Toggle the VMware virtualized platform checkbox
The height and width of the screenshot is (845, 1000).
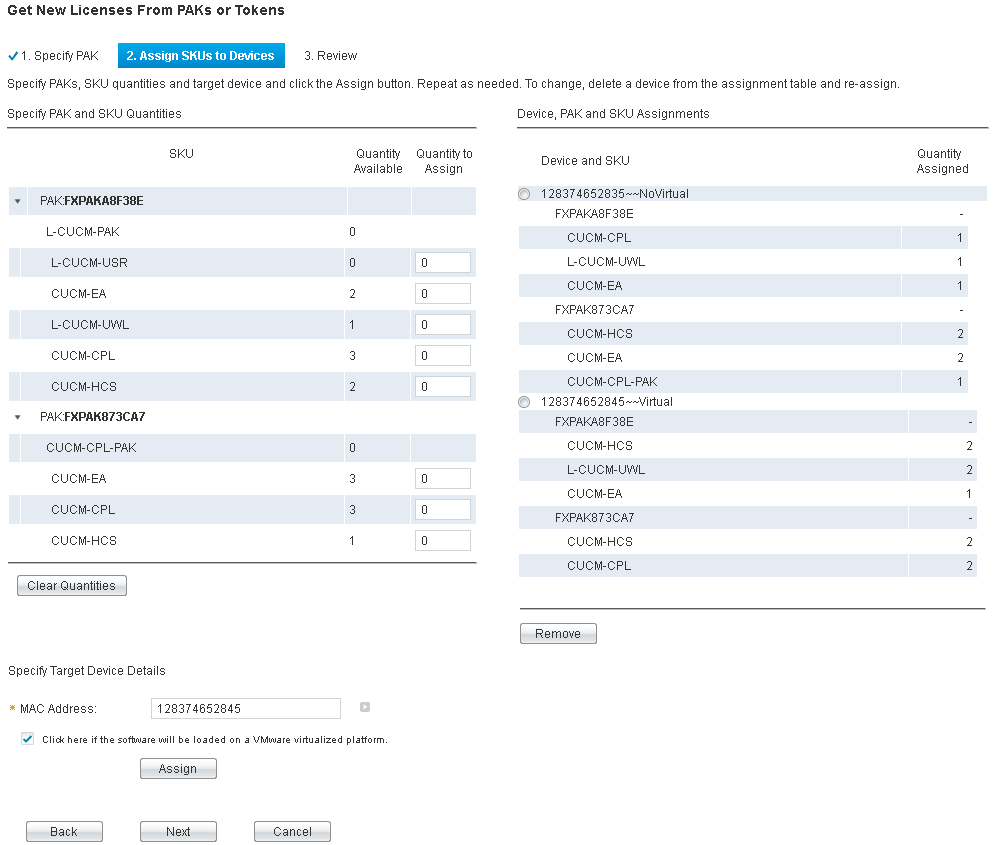(x=27, y=738)
